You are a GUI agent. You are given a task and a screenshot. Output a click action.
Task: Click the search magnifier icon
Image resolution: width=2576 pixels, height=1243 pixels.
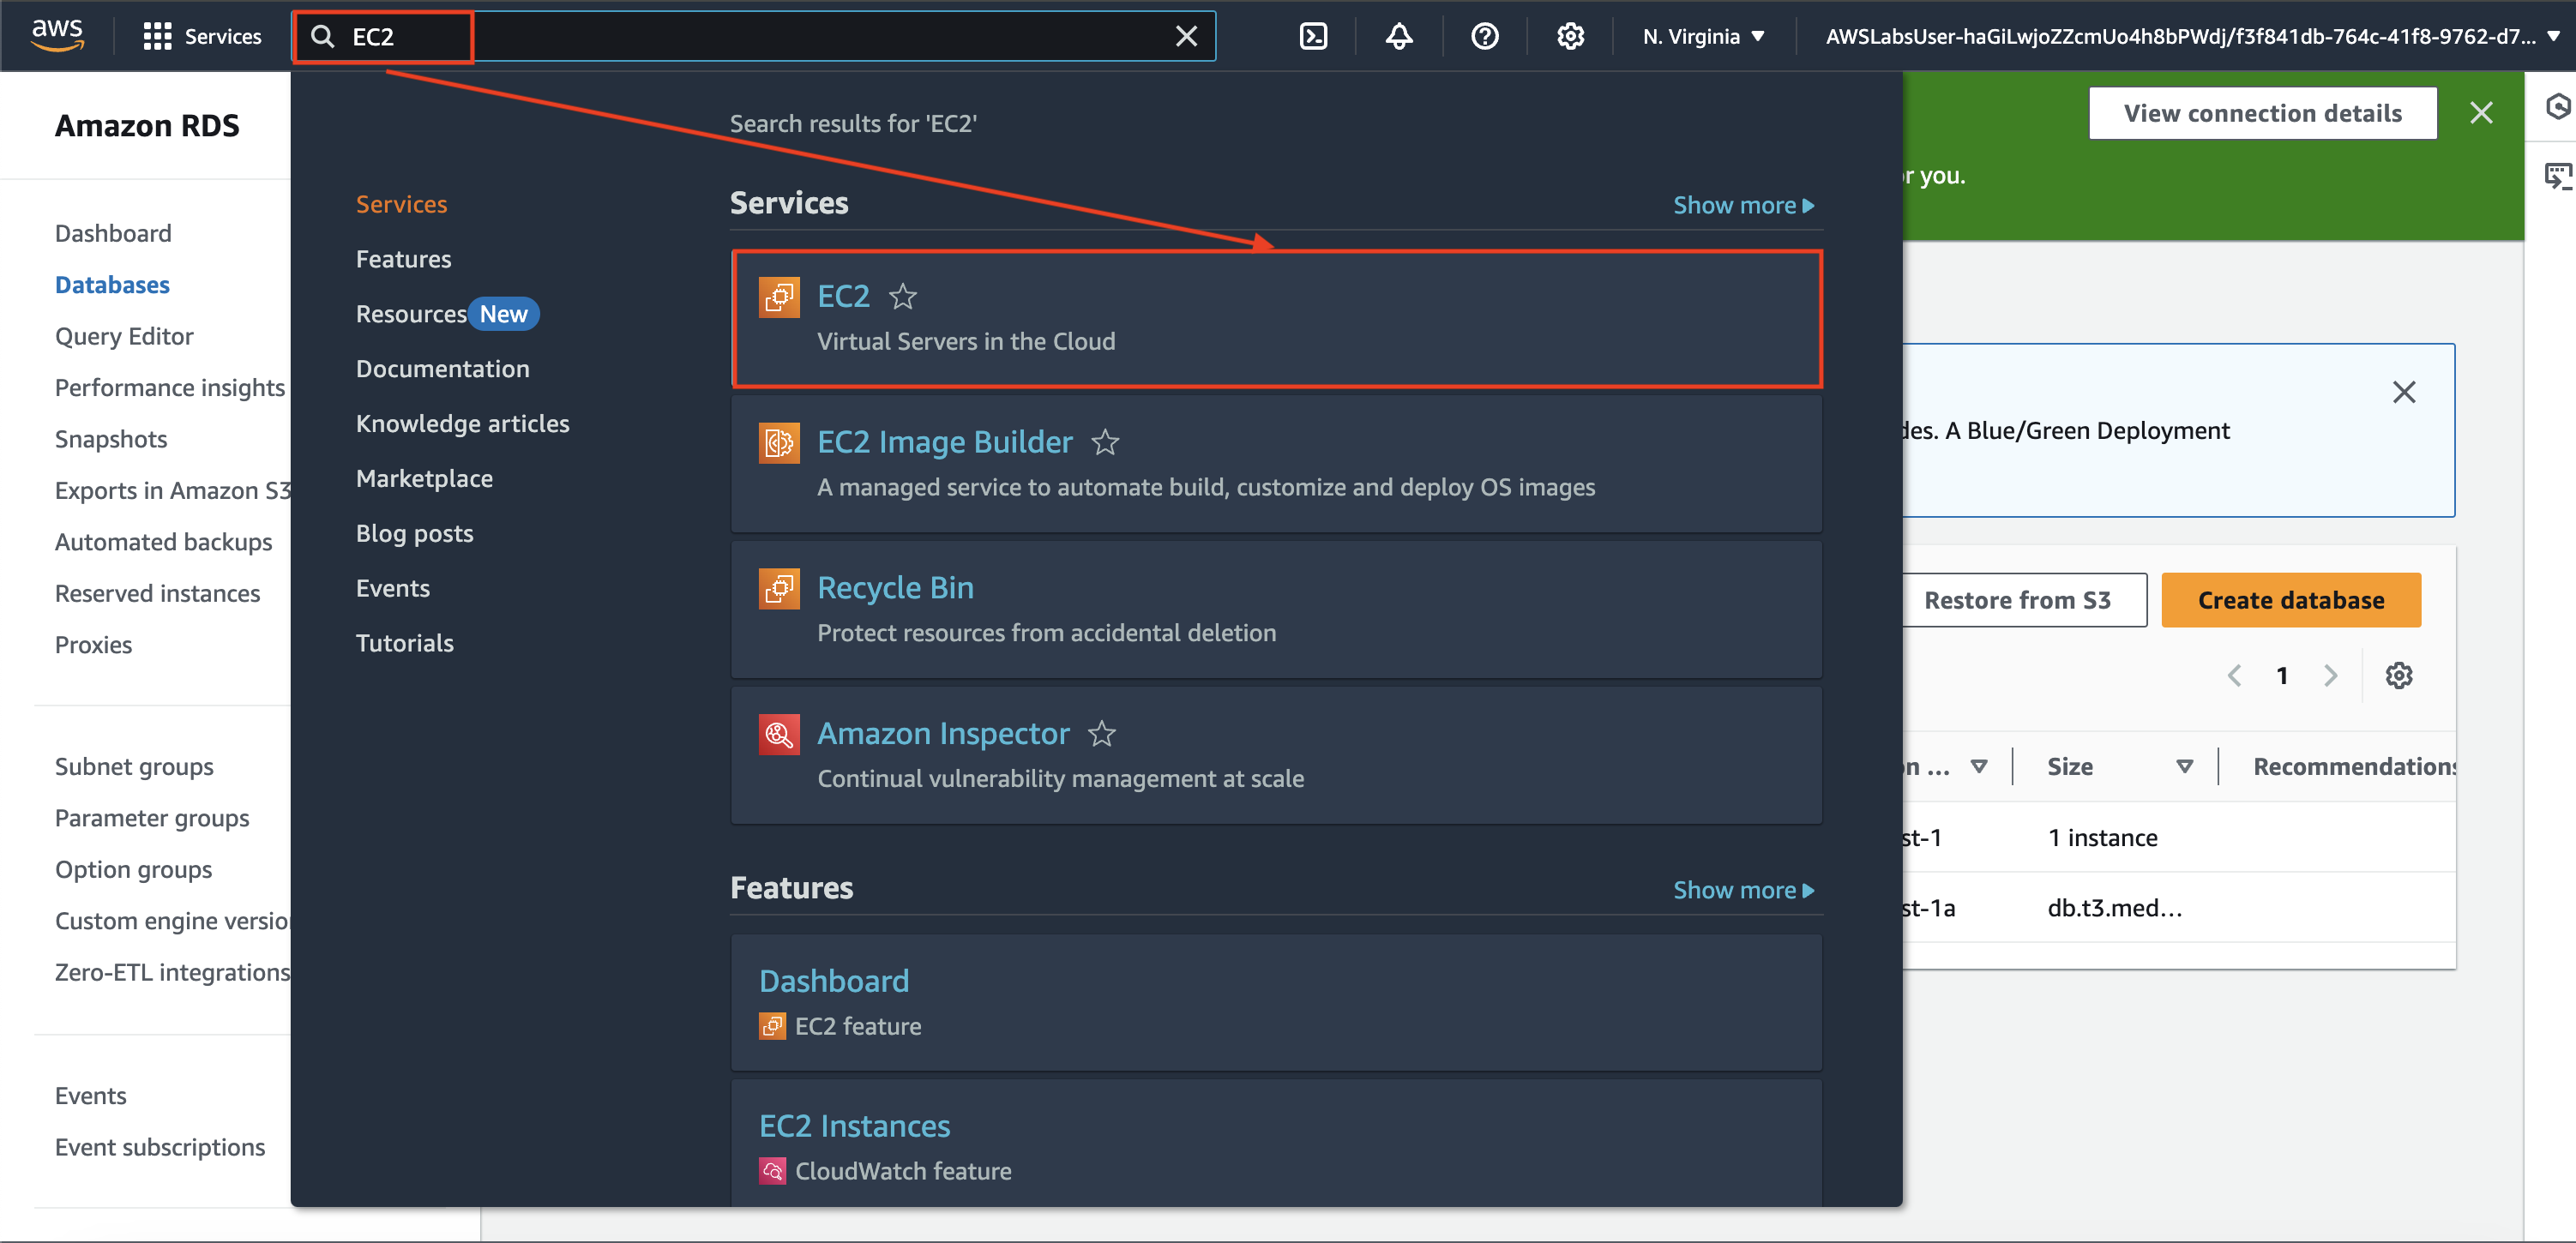pyautogui.click(x=322, y=37)
